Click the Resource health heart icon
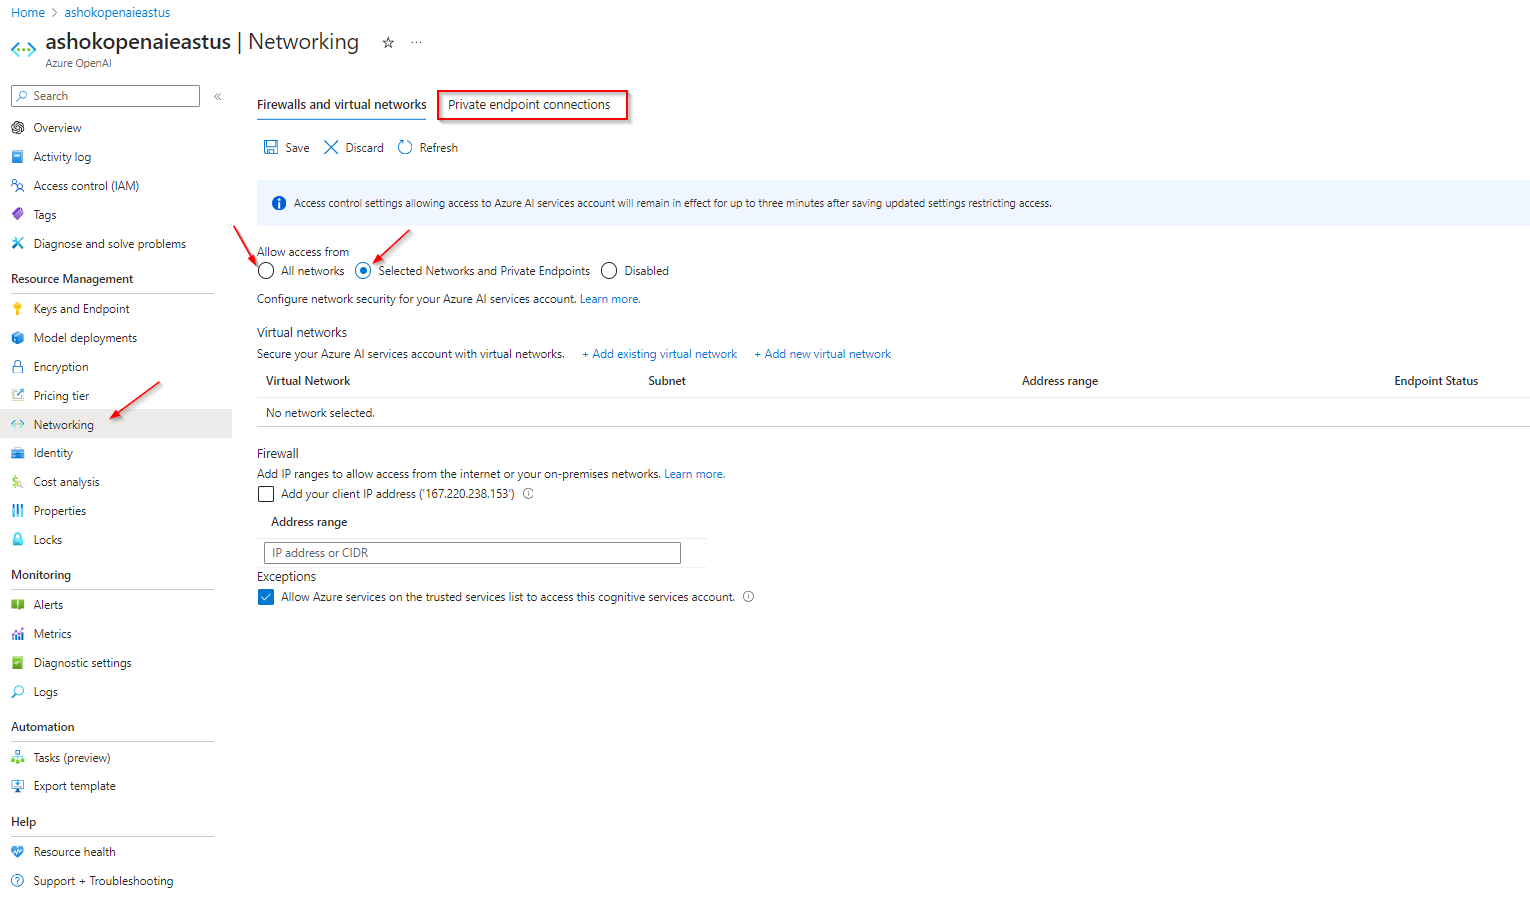 [x=17, y=852]
